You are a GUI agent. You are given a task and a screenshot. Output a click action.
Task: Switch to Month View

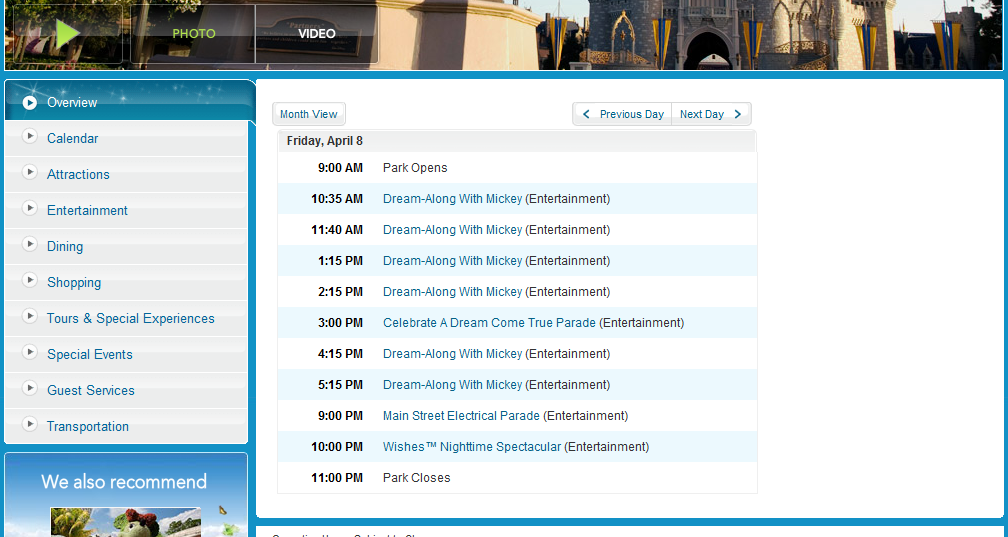[309, 114]
